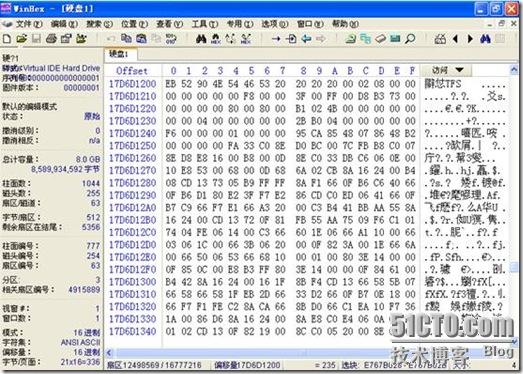Open the 查看(V) menu
The image size is (523, 374).
[169, 24]
